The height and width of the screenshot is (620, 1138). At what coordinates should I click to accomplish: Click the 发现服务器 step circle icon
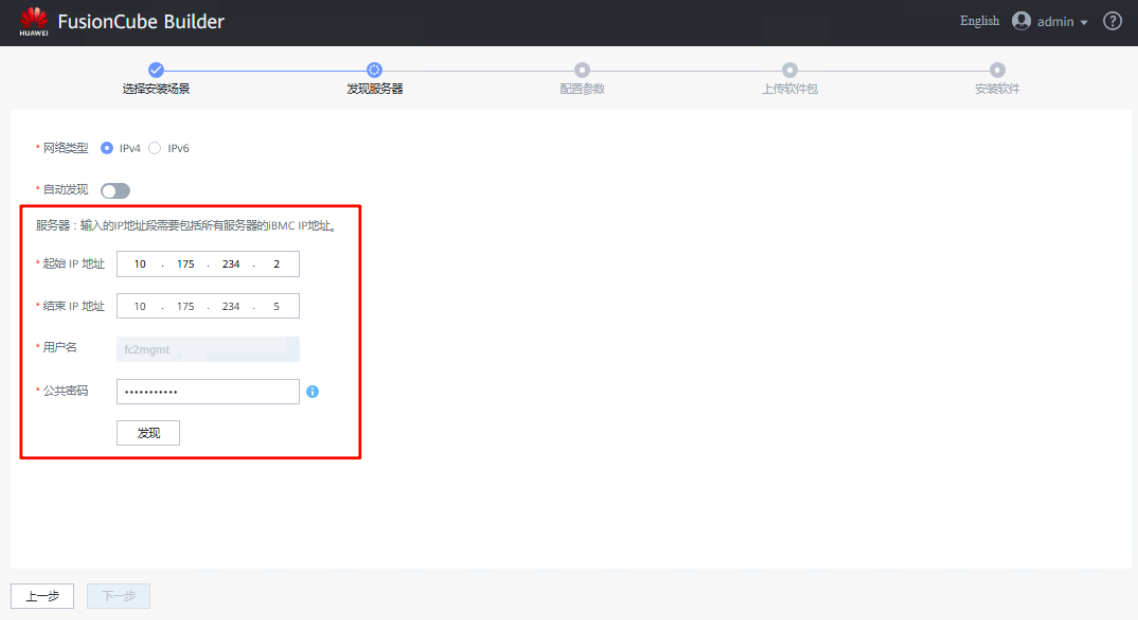[x=374, y=70]
